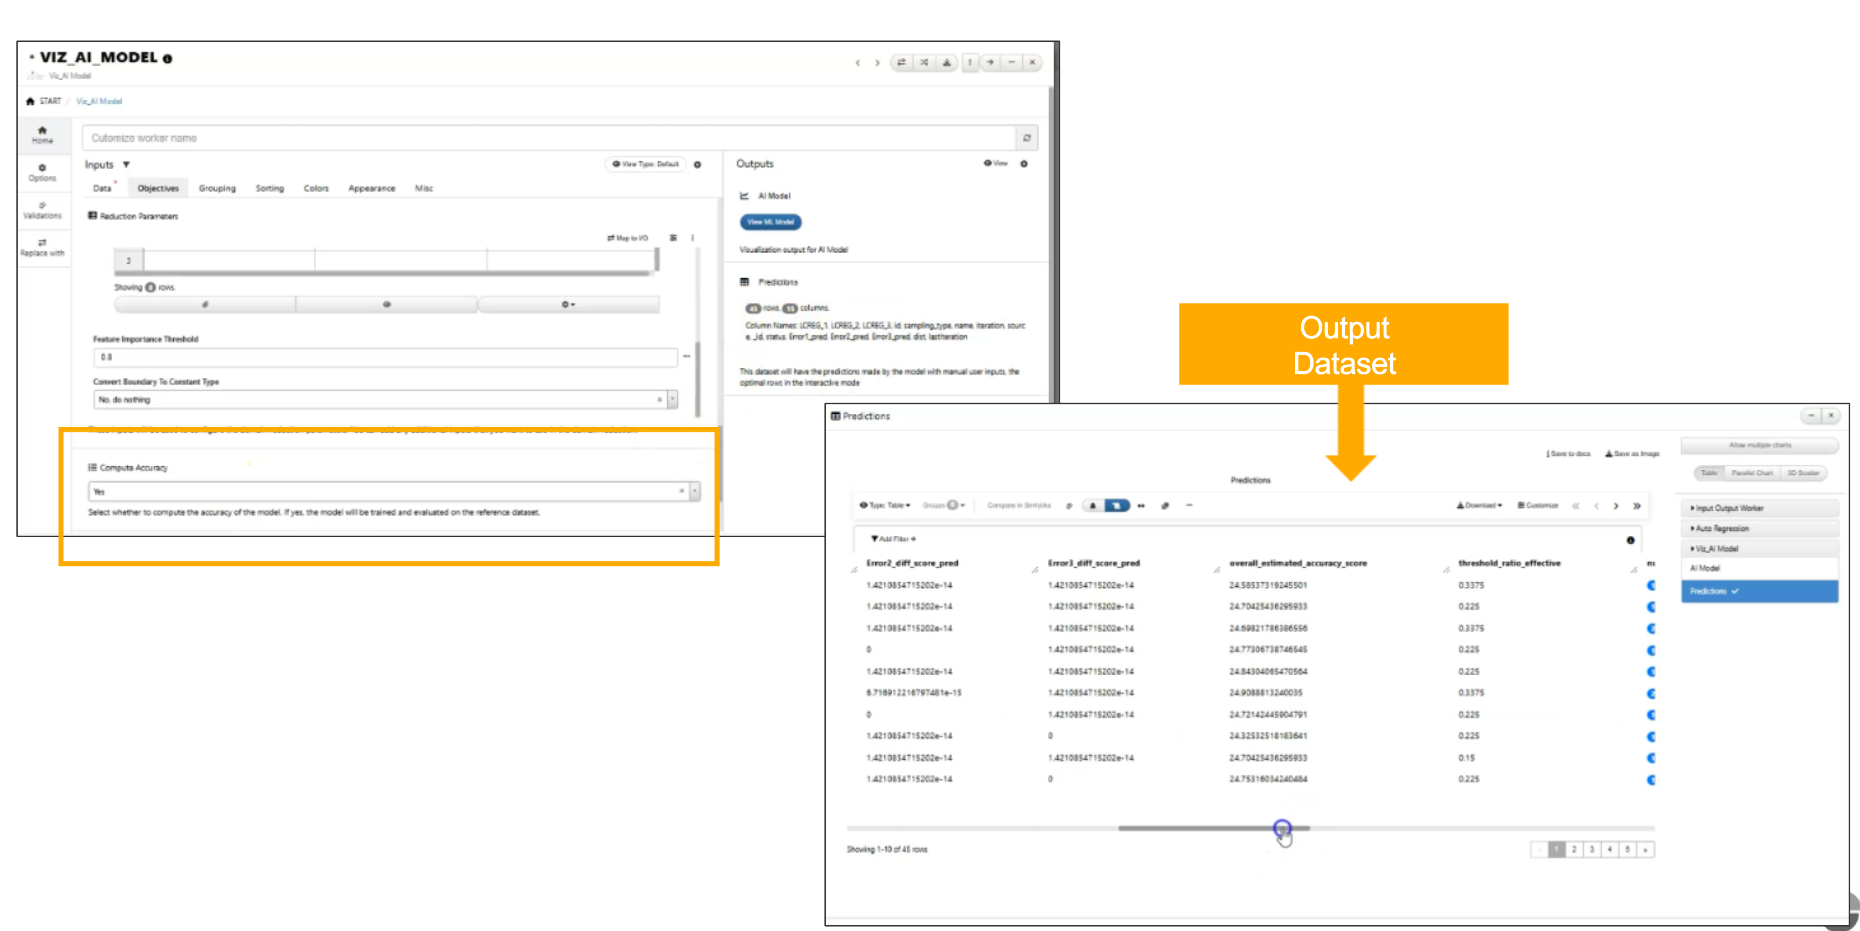Screen dimensions: 1860x931
Task: Open the Options gear in left sidebar
Action: click(x=42, y=172)
